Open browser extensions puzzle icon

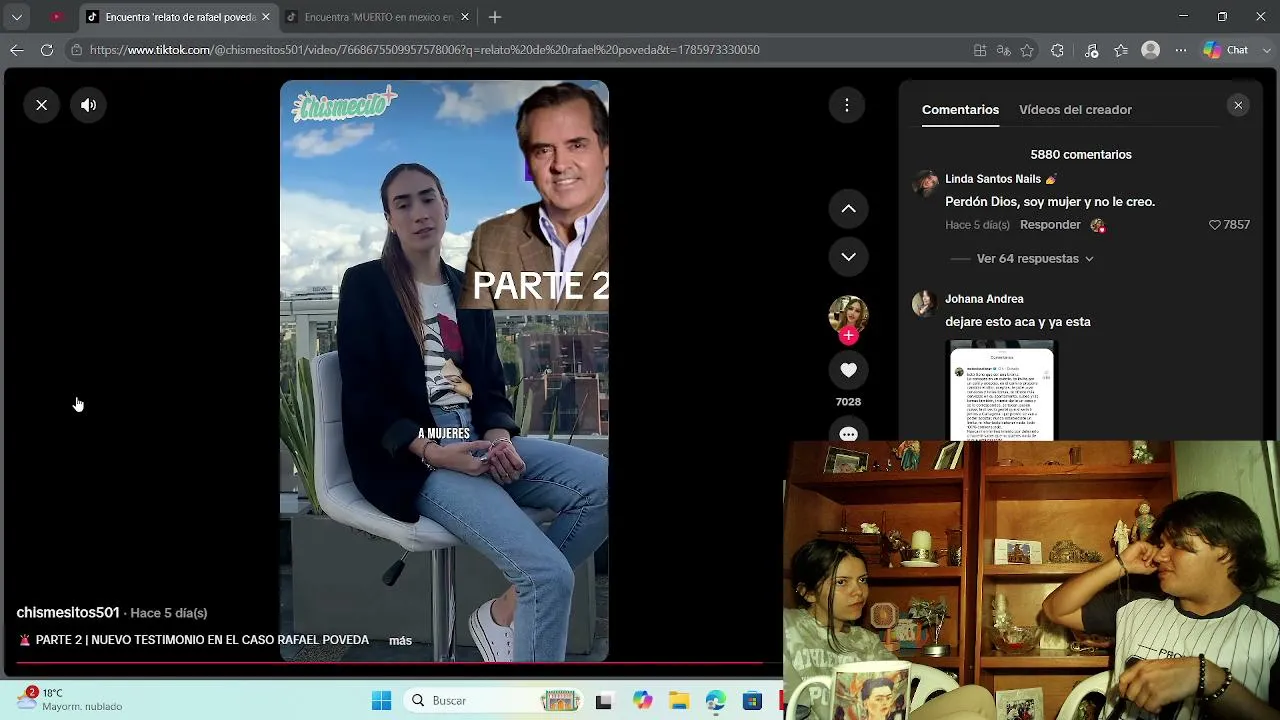(x=1057, y=50)
